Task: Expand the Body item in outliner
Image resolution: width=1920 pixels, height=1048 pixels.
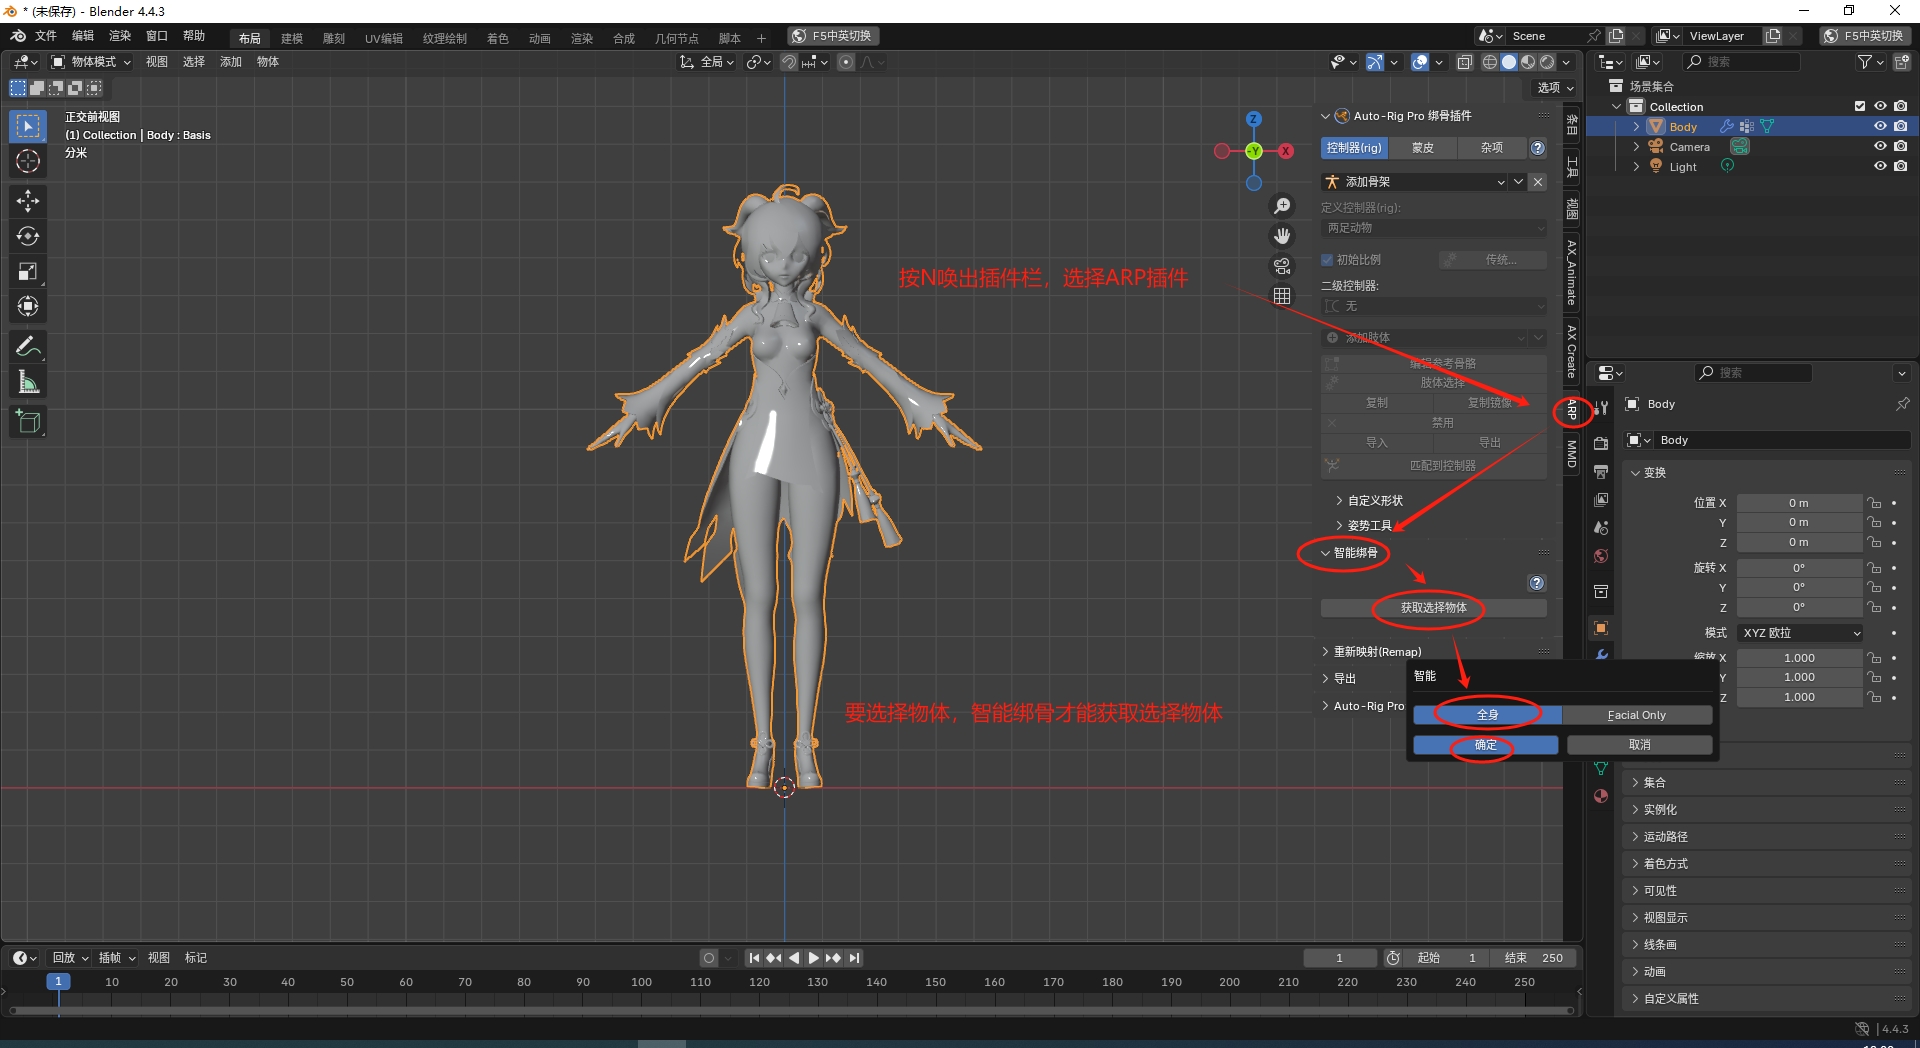Action: click(1636, 127)
